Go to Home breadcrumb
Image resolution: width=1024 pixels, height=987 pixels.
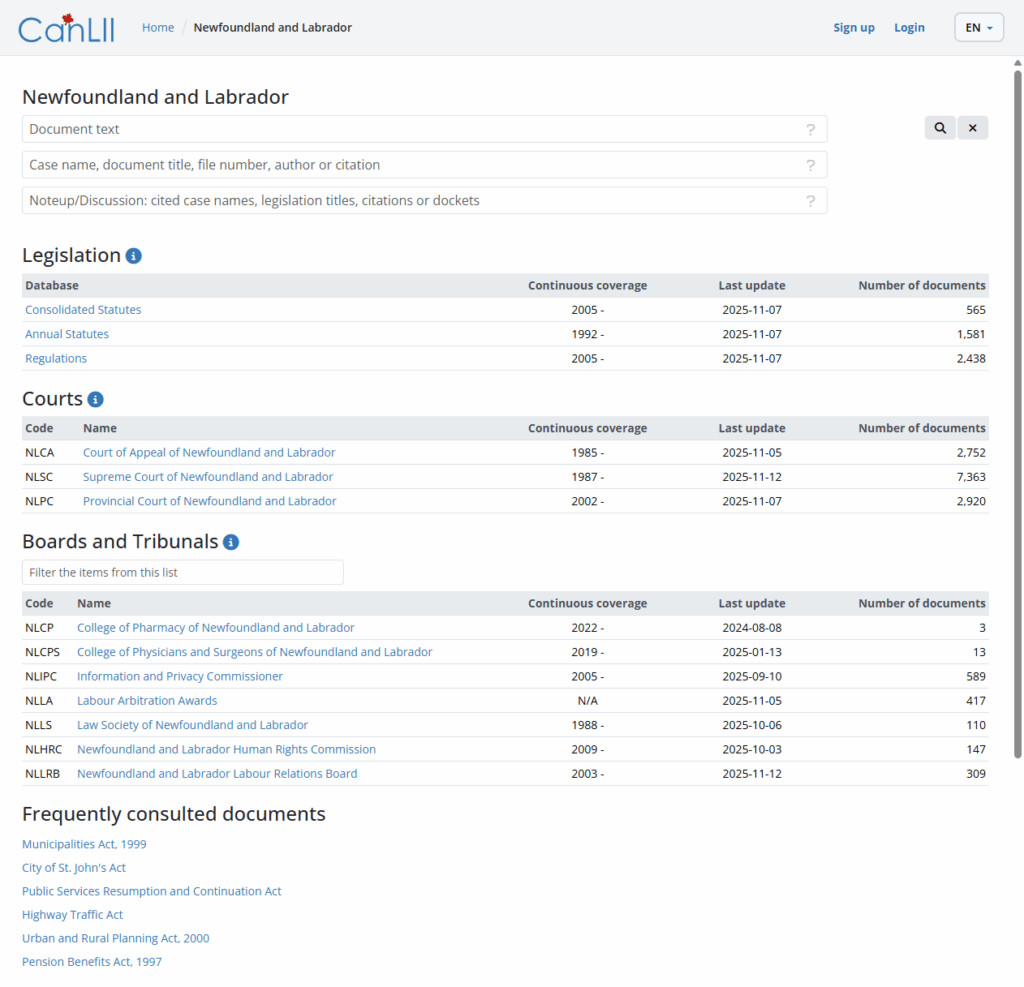click(158, 28)
